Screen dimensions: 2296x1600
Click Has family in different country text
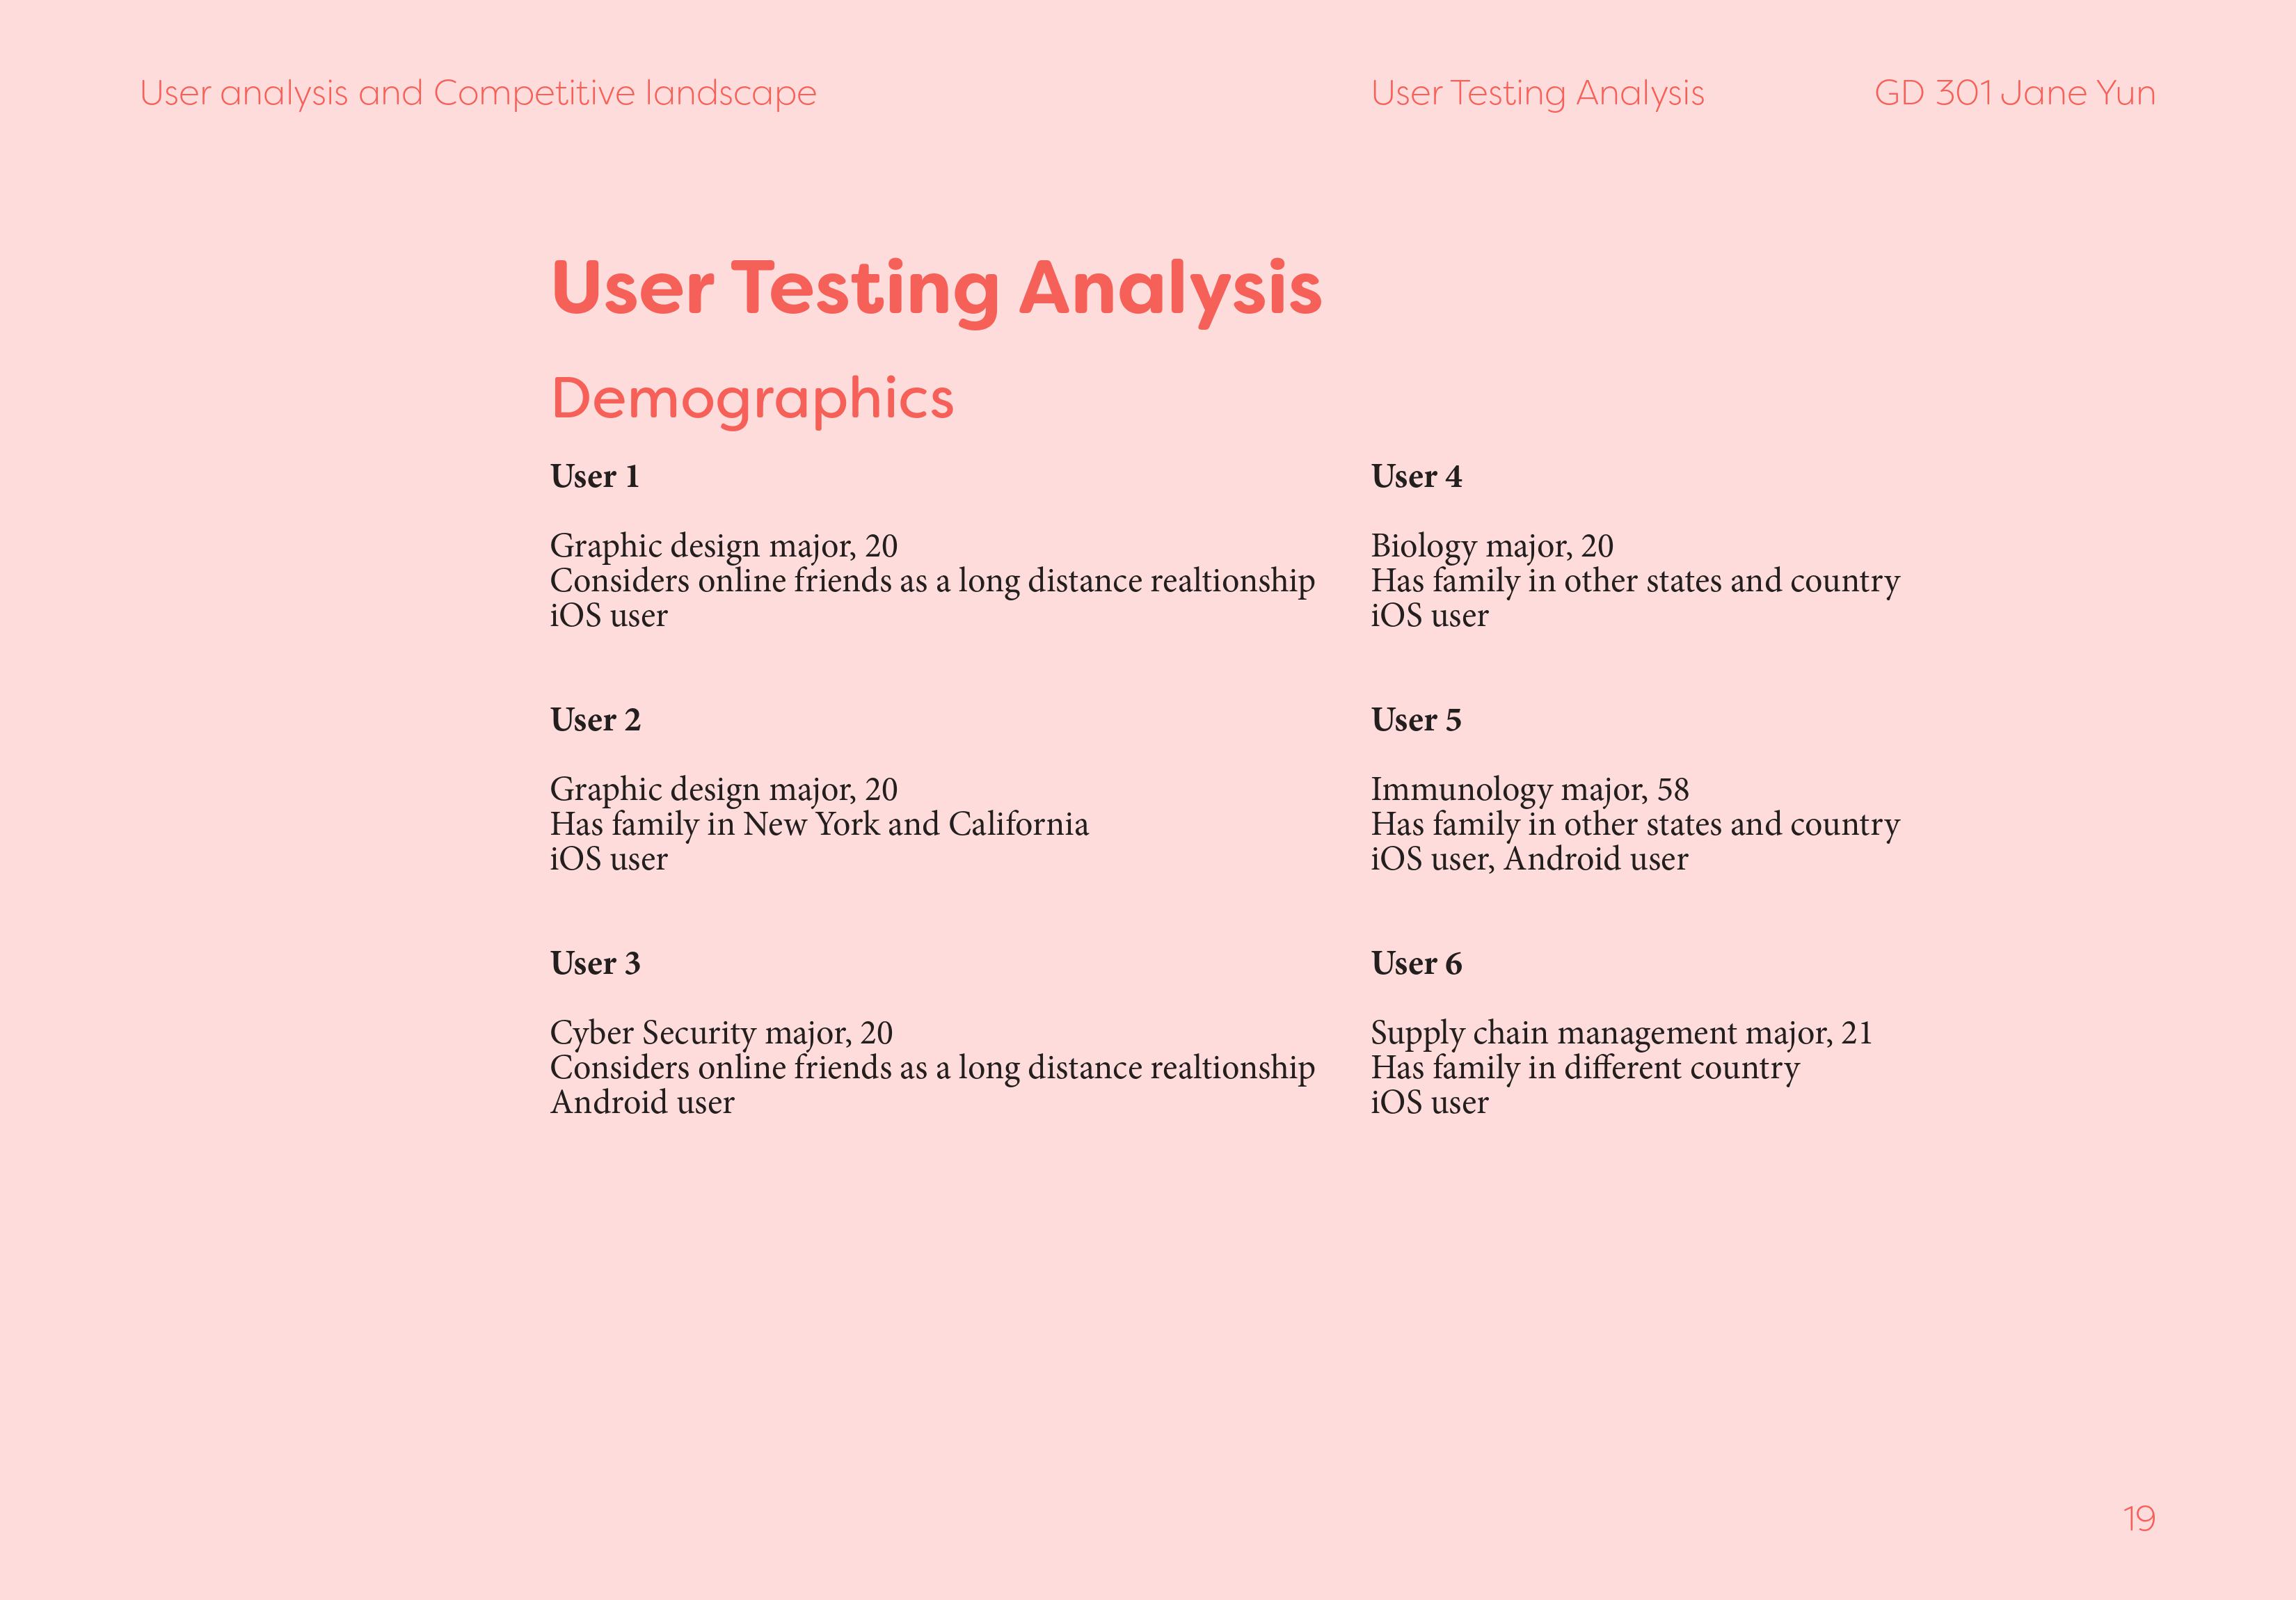click(1585, 1068)
